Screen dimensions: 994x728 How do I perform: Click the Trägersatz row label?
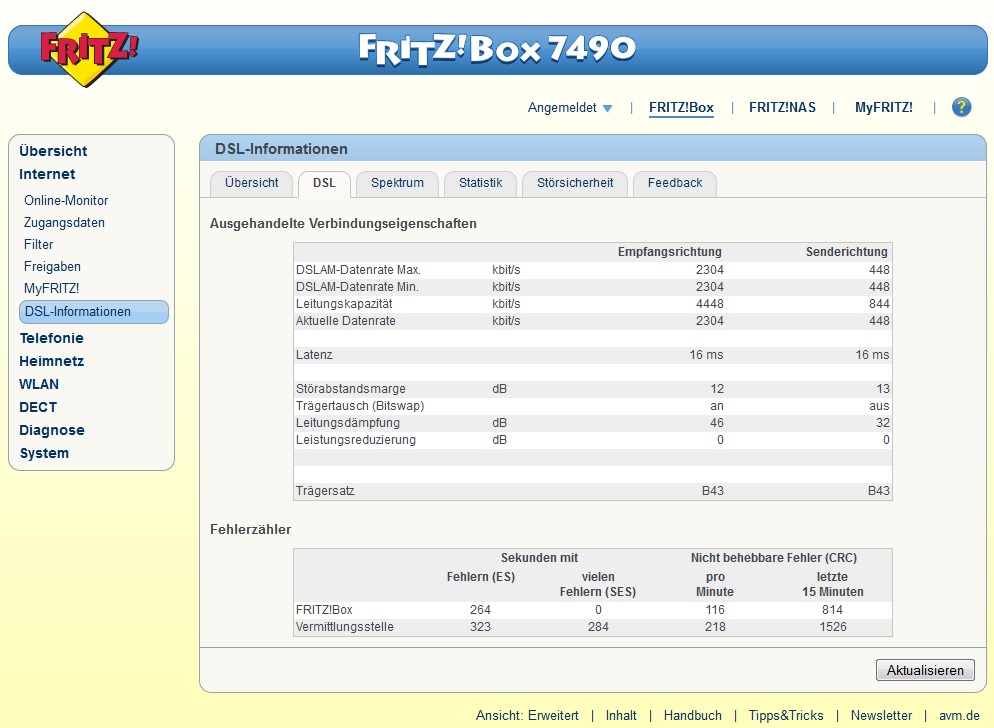coord(325,491)
